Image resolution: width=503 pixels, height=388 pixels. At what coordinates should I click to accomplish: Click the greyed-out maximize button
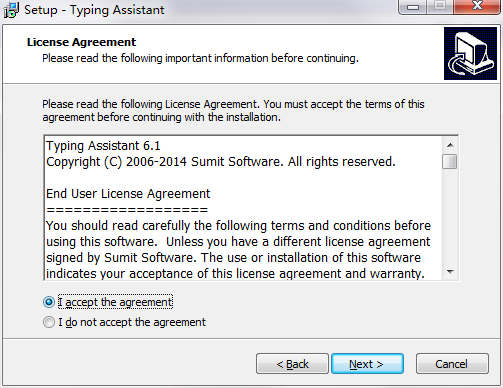pos(440,7)
